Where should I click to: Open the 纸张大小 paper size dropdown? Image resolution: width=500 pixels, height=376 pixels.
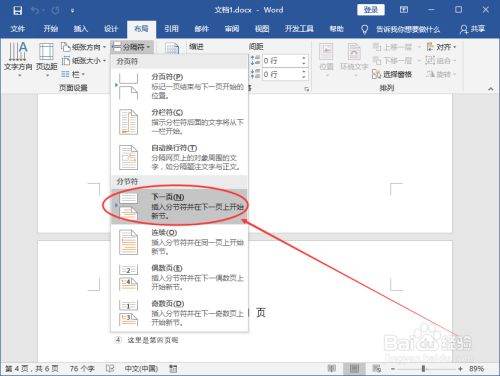[83, 61]
